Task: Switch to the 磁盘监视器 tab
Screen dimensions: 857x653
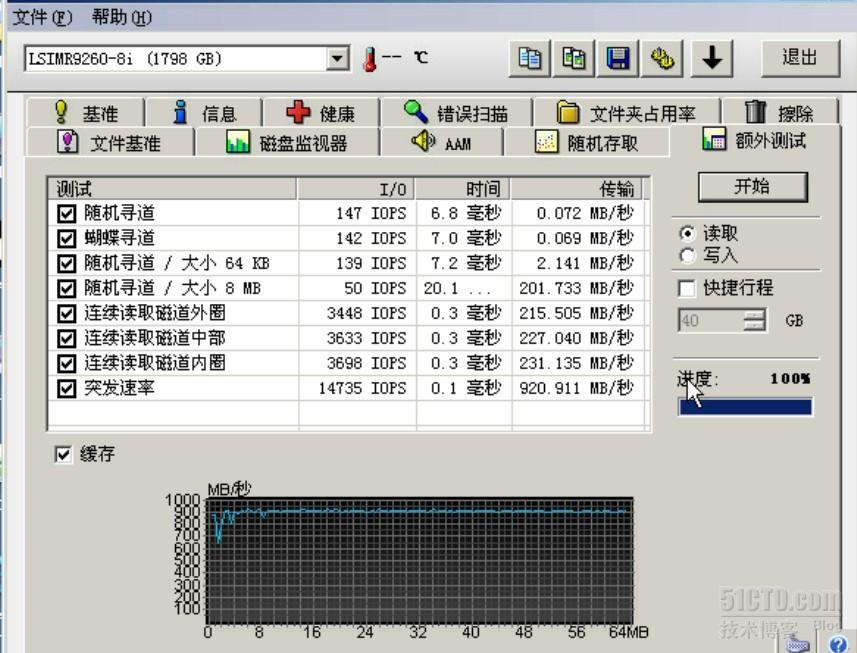Action: point(287,143)
